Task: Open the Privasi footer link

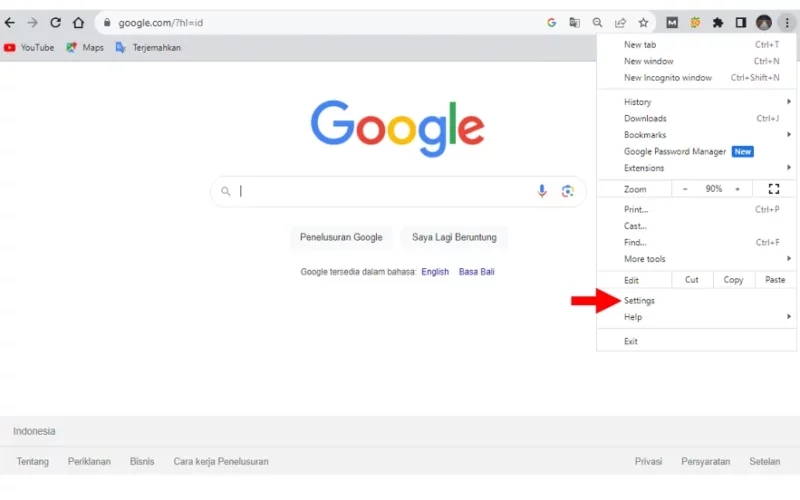Action: [x=648, y=461]
